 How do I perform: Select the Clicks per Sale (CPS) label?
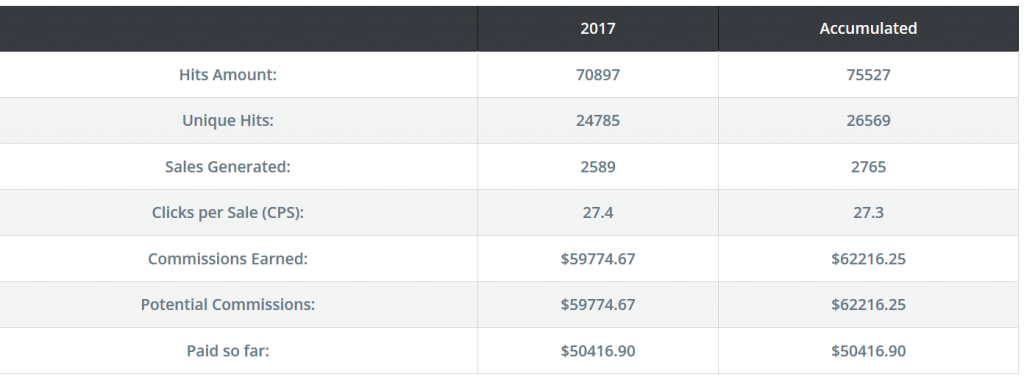point(228,213)
